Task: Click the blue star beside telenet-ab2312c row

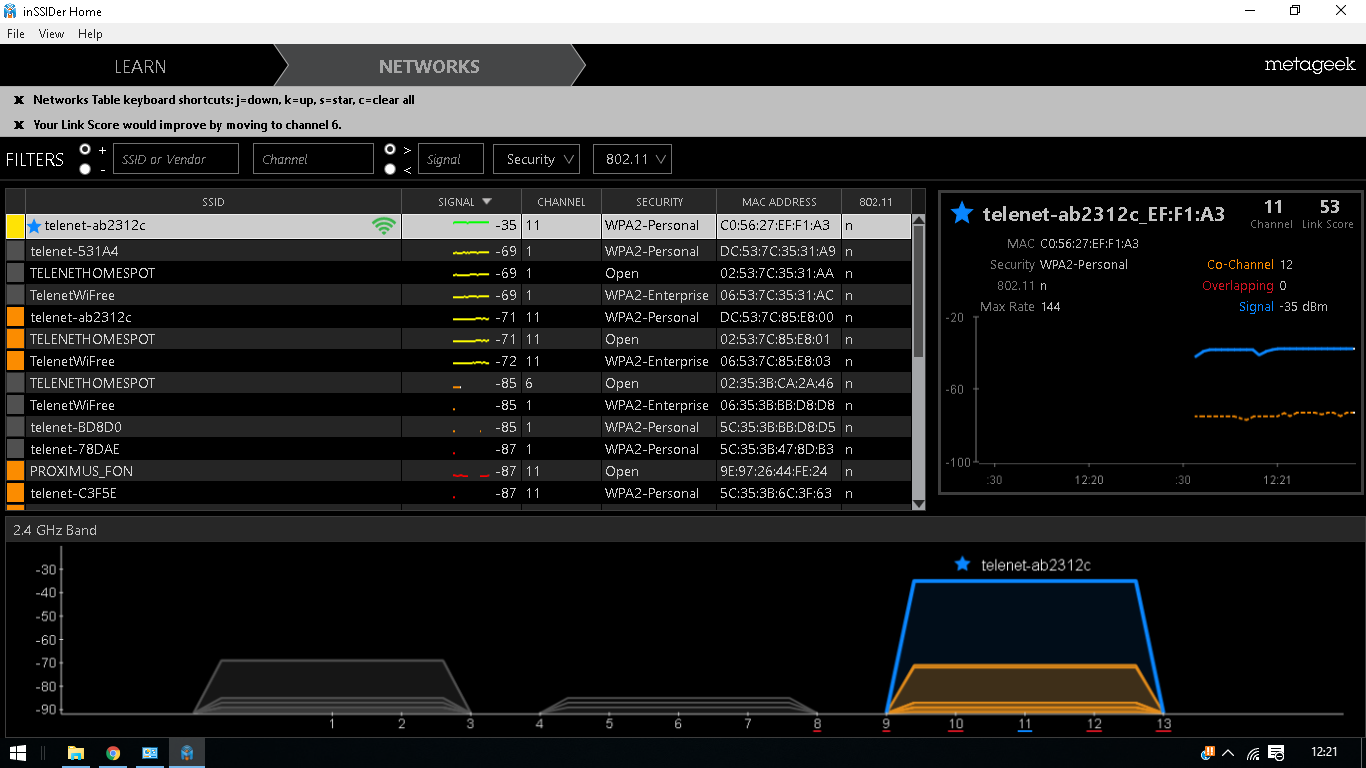Action: (x=34, y=226)
